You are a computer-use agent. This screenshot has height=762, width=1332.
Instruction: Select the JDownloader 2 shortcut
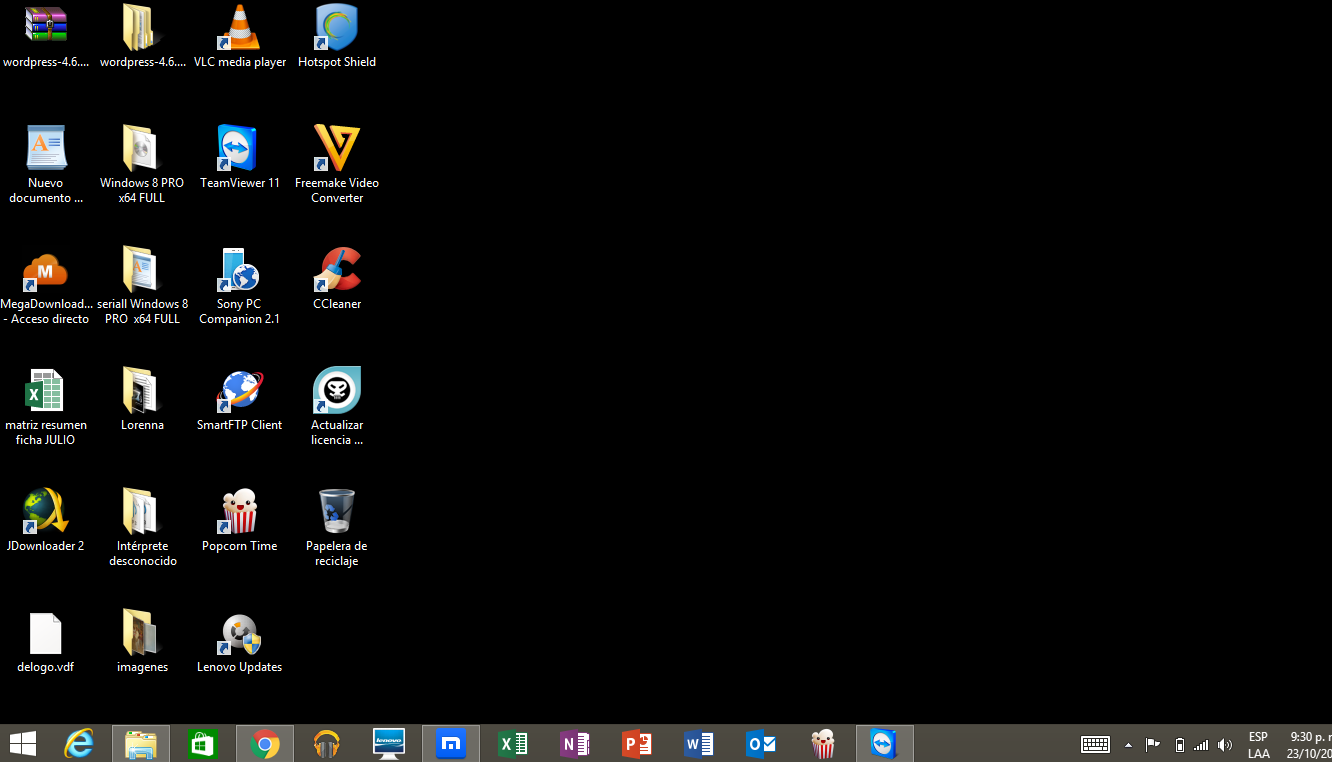click(46, 512)
